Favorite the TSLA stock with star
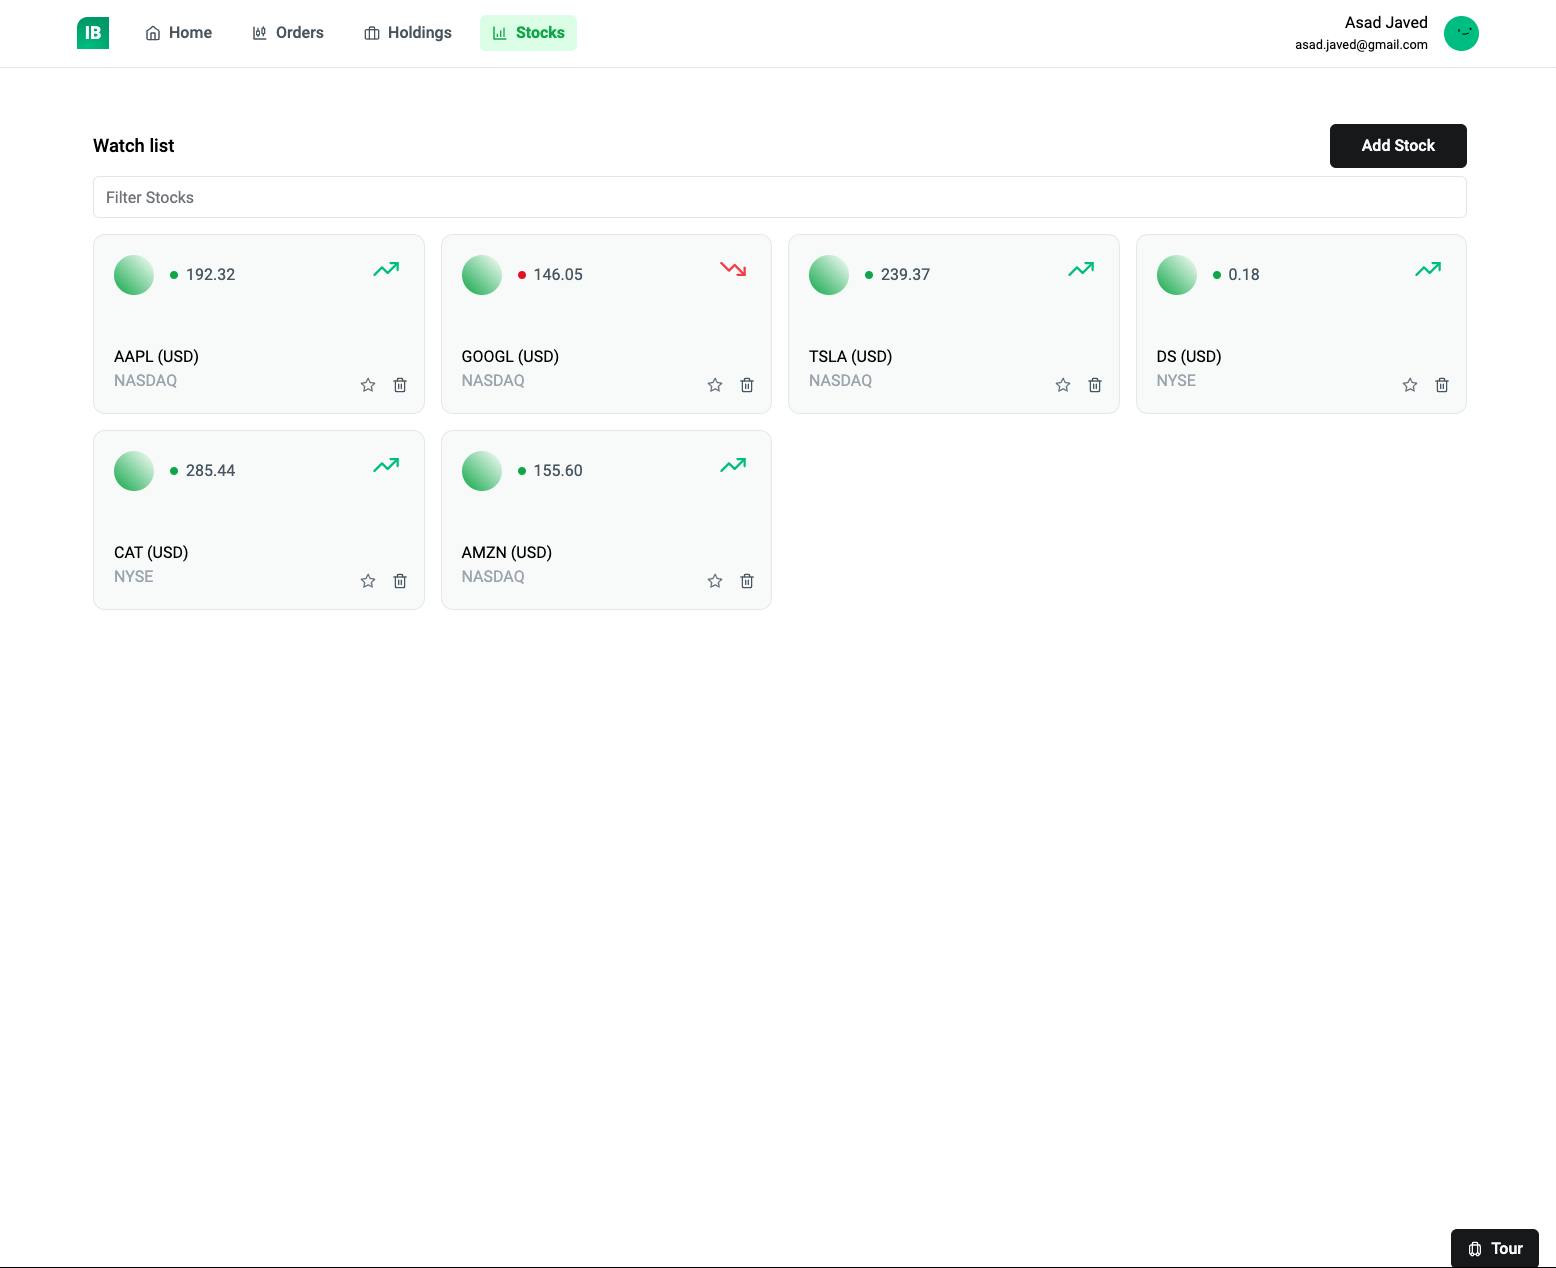 click(x=1063, y=385)
